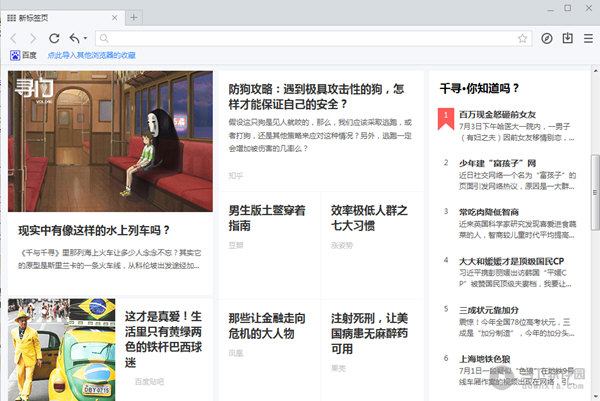The height and width of the screenshot is (401, 600).
Task: Open article 男生版土鳖穿着指南
Action: (x=267, y=218)
